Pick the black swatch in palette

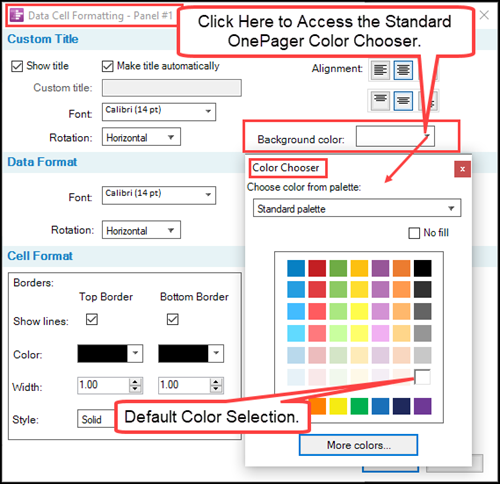click(x=422, y=268)
